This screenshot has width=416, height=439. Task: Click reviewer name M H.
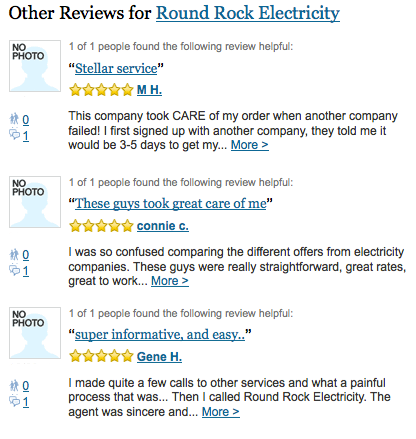pyautogui.click(x=149, y=90)
